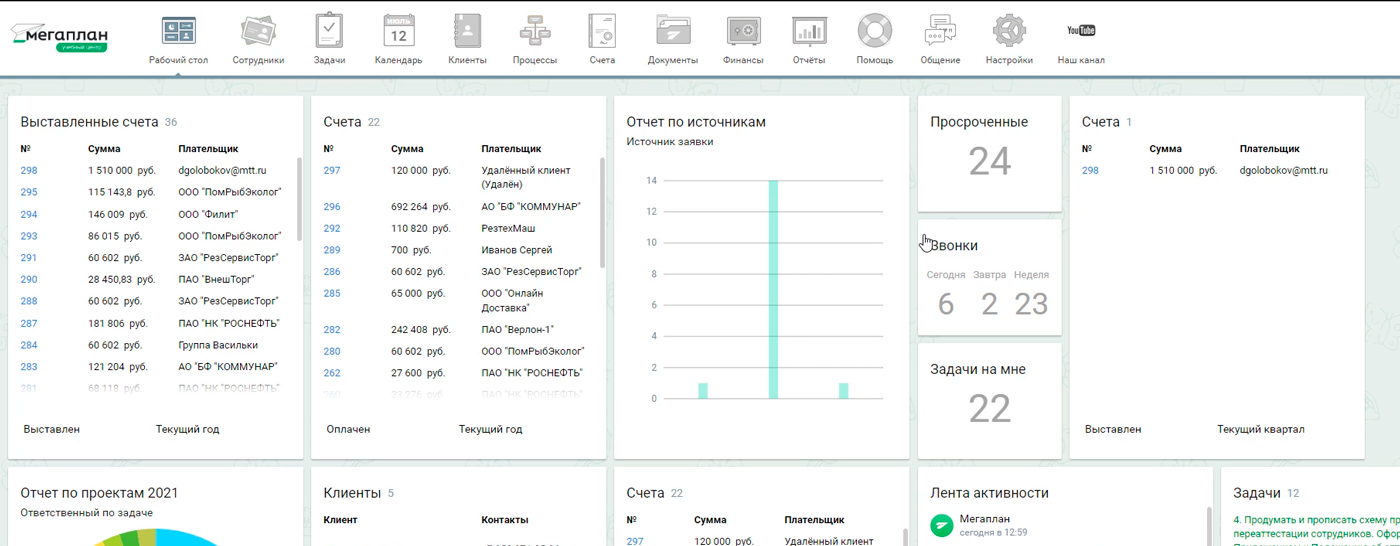Open the Выставлен status filter in Выставленные счета

click(x=52, y=429)
